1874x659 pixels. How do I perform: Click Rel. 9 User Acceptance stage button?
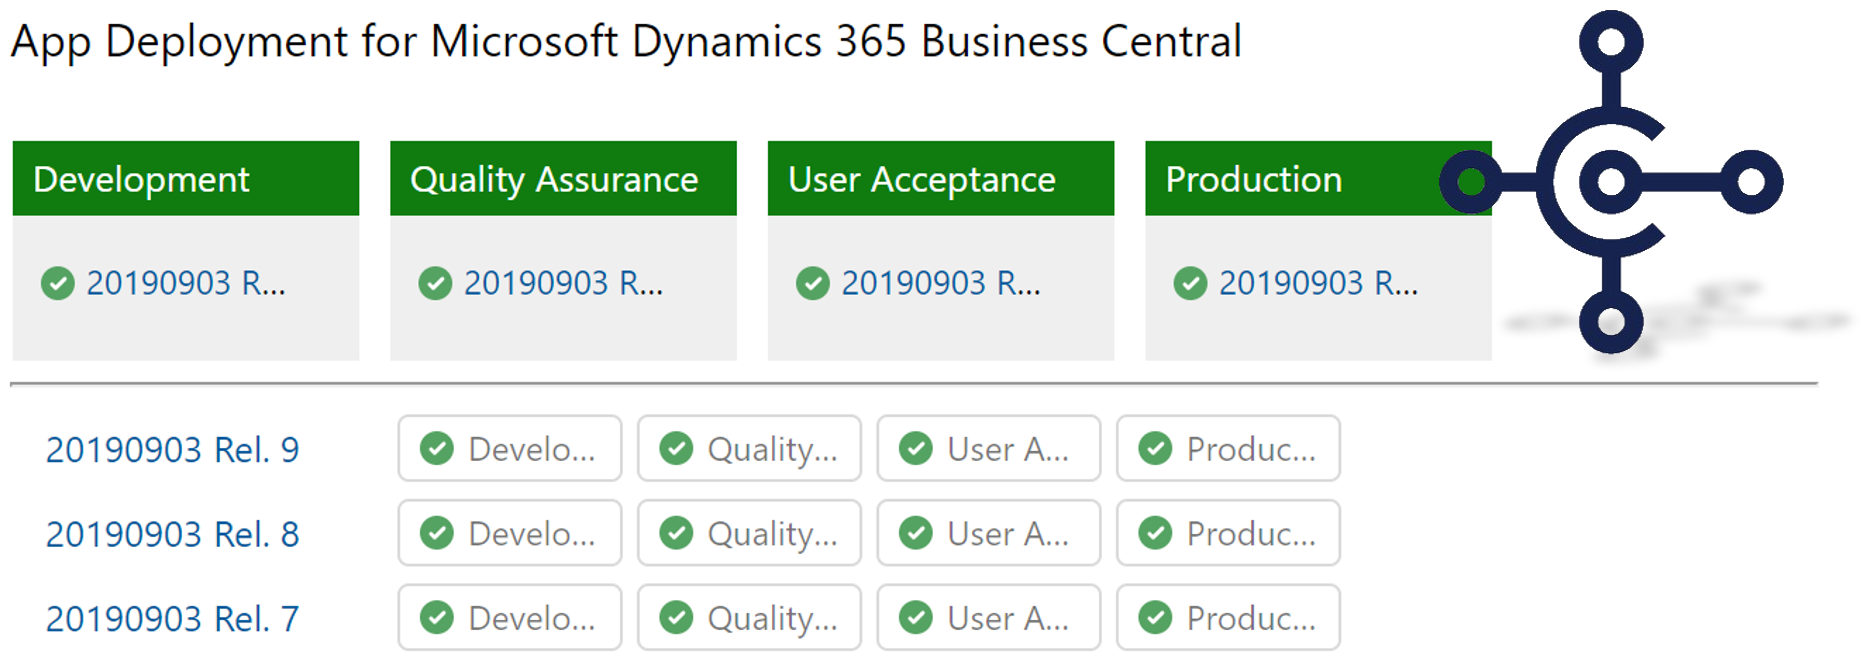tap(988, 449)
